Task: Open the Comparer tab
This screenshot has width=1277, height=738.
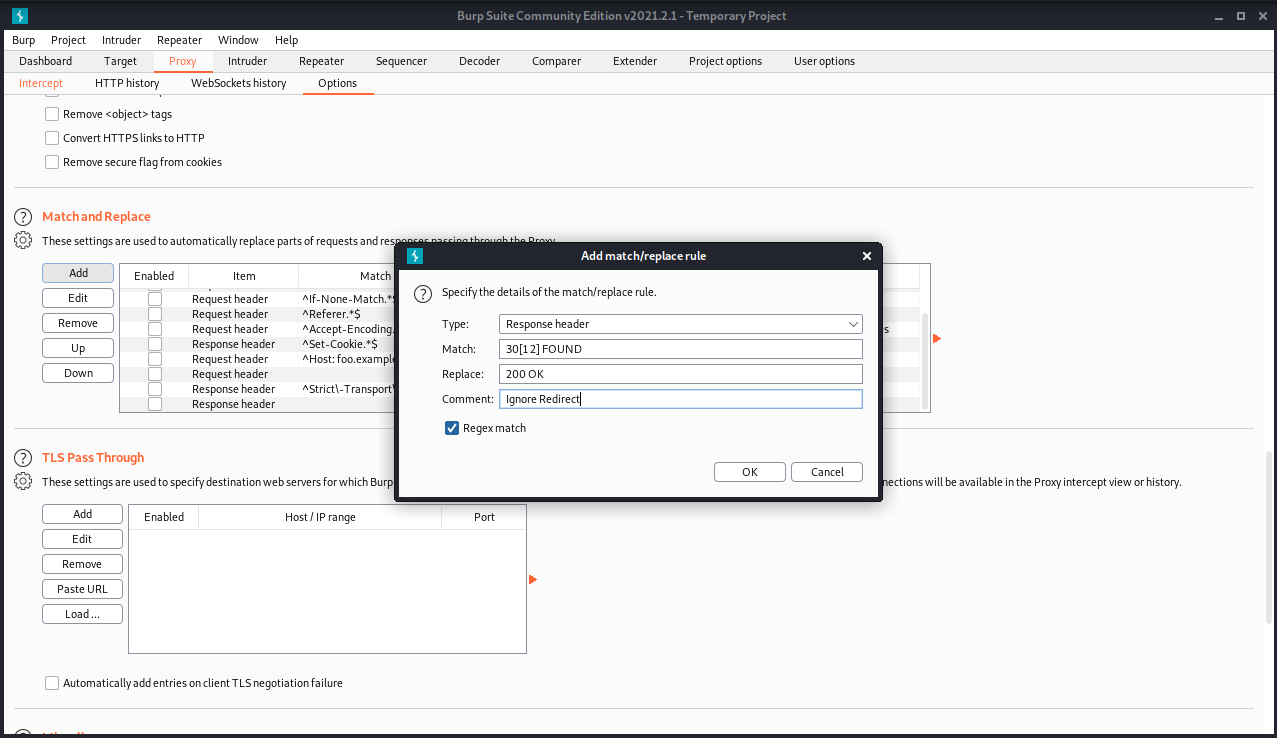Action: click(557, 61)
